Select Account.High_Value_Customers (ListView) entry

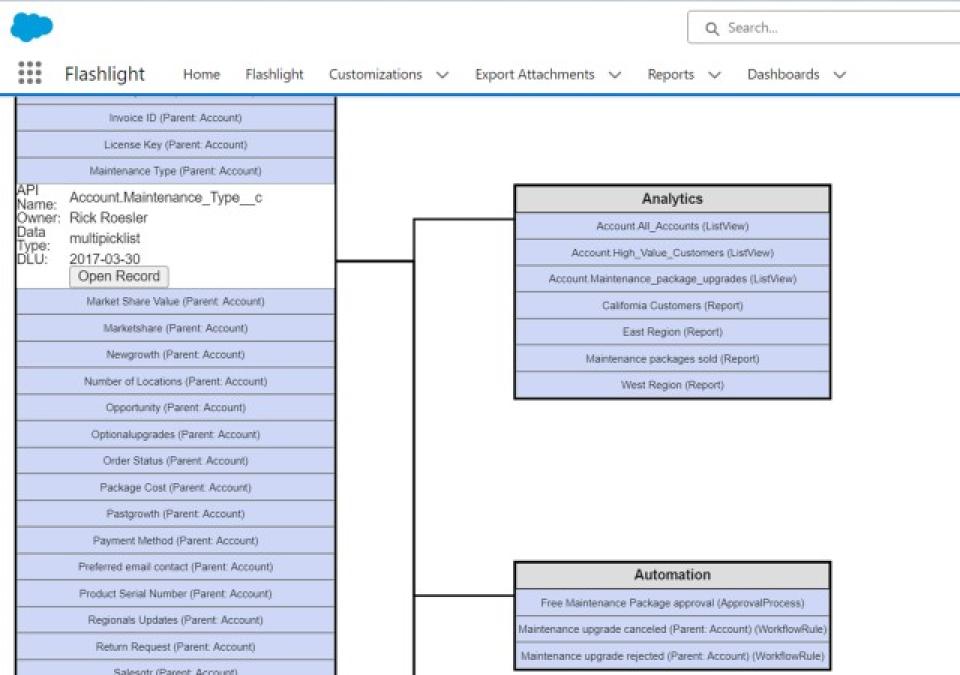tap(672, 252)
